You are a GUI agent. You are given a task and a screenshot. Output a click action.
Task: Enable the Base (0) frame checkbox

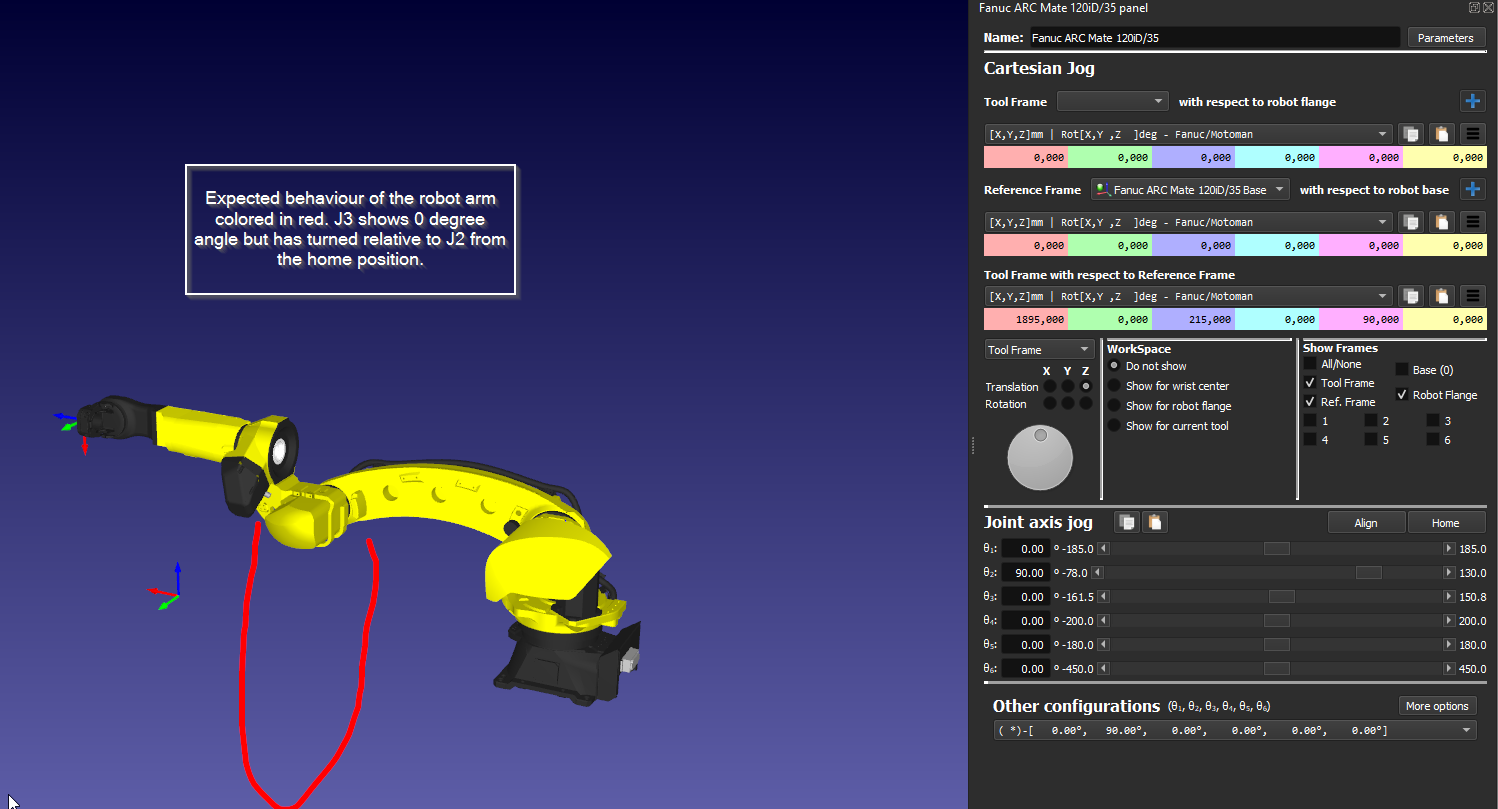1402,370
